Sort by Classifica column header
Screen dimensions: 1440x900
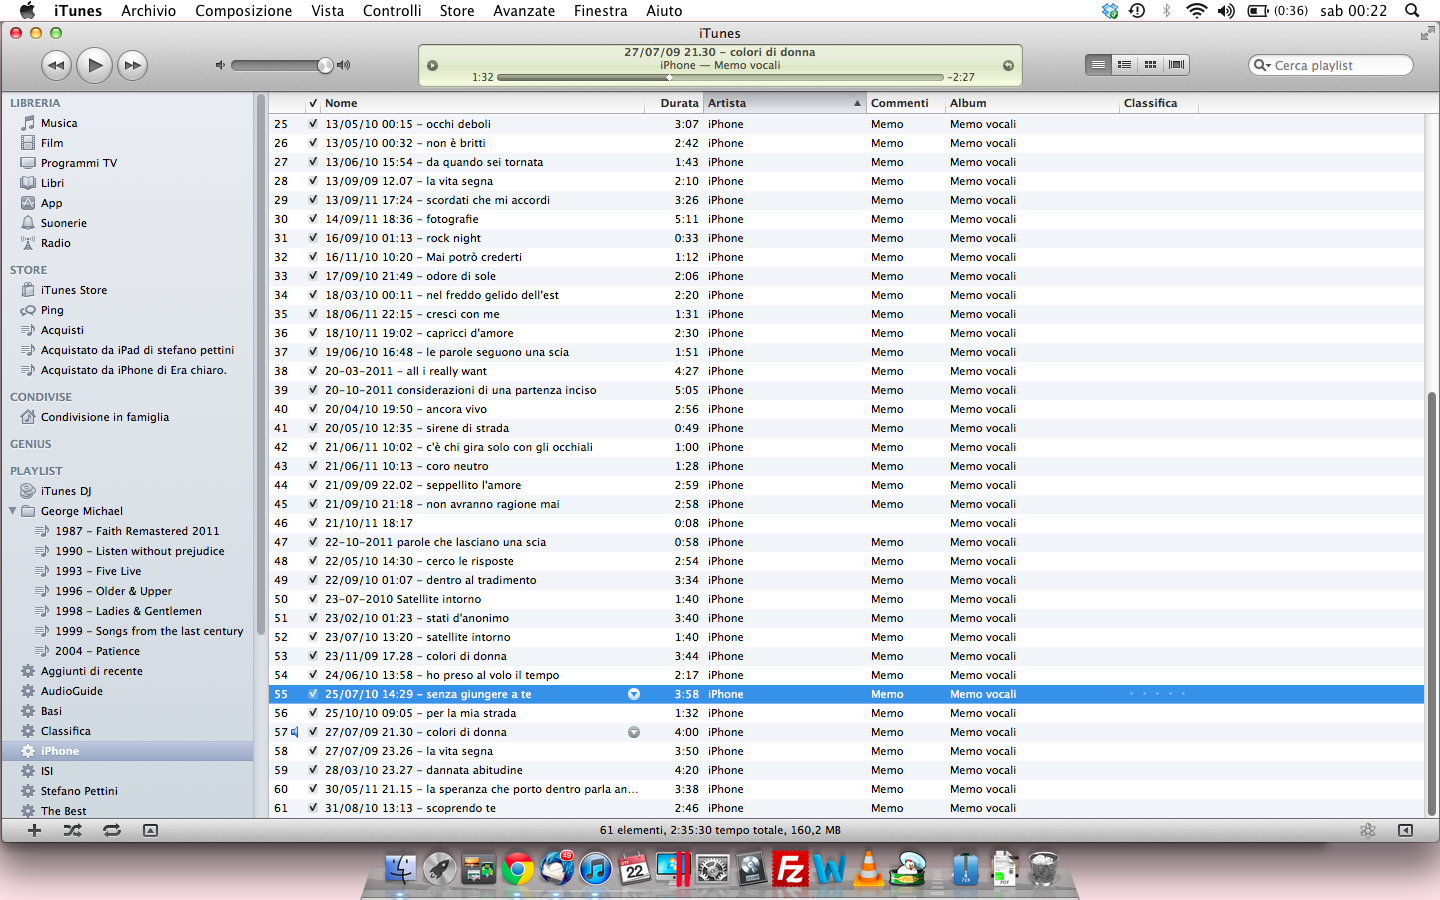pyautogui.click(x=1158, y=103)
